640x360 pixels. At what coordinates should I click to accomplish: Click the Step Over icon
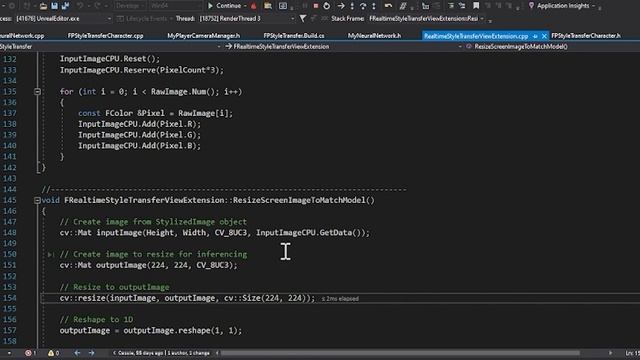pyautogui.click(x=363, y=6)
